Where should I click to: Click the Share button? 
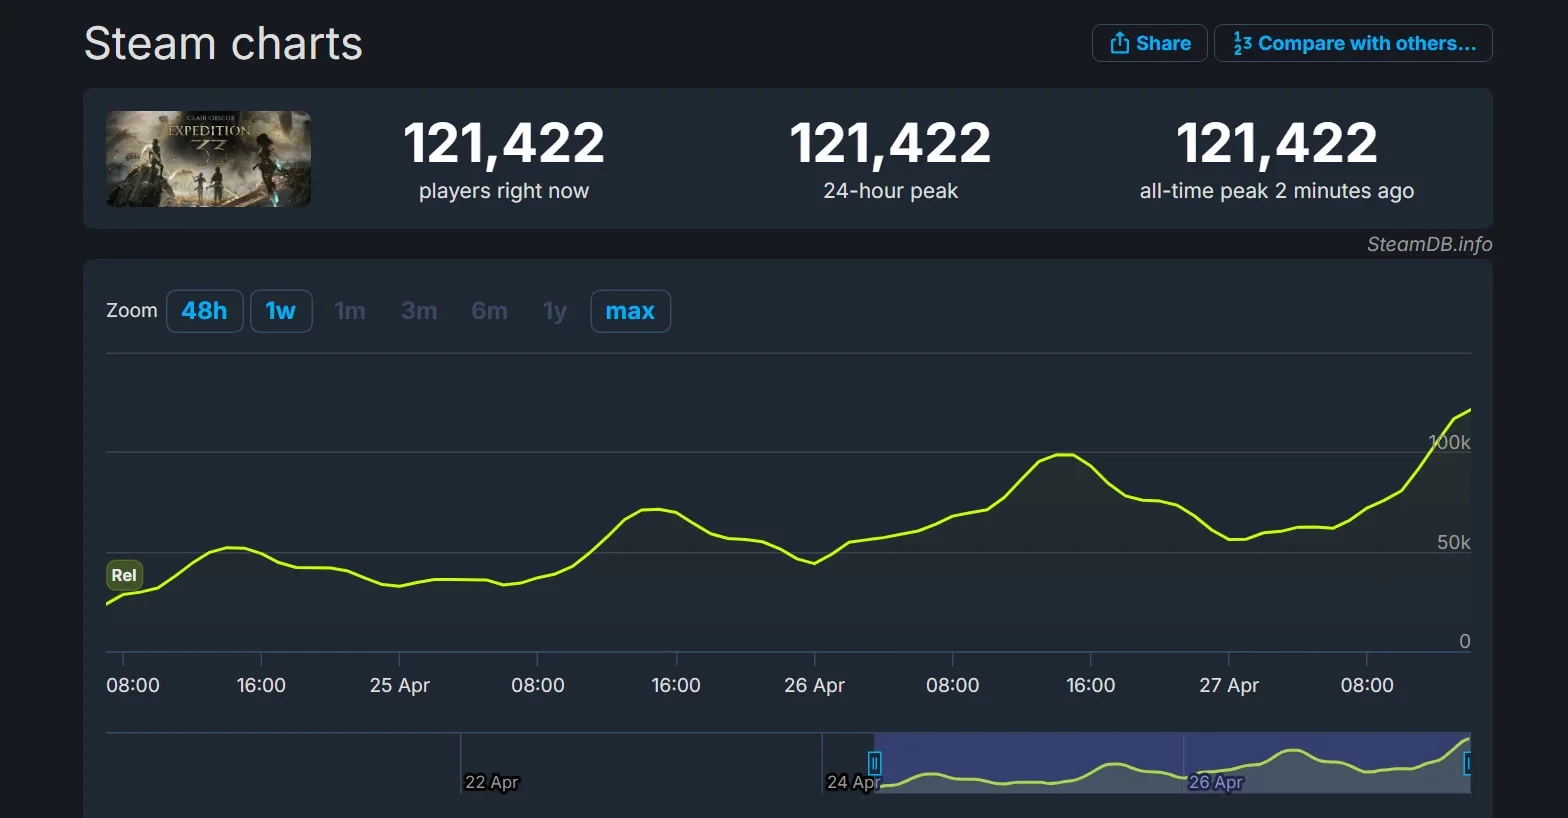(1150, 43)
